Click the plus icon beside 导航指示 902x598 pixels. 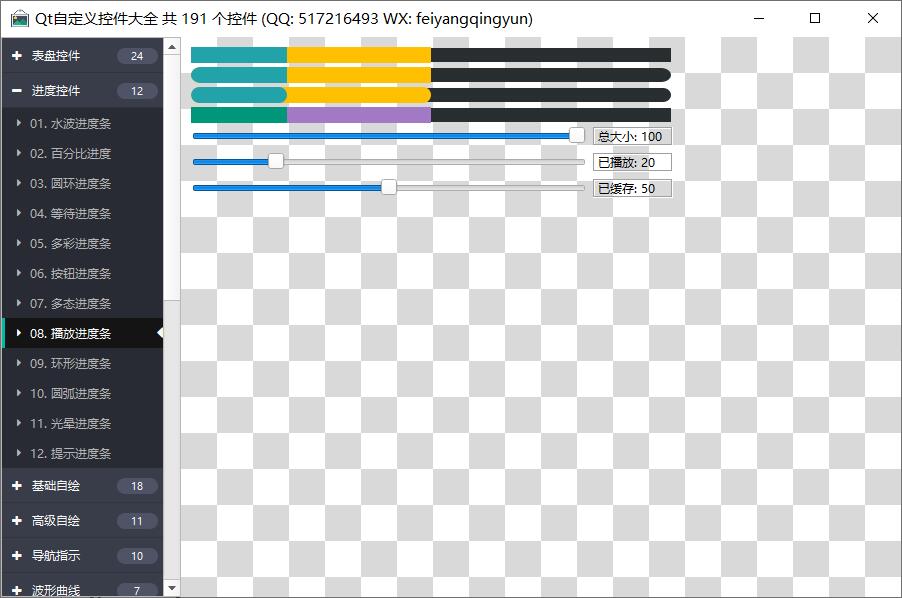point(17,556)
